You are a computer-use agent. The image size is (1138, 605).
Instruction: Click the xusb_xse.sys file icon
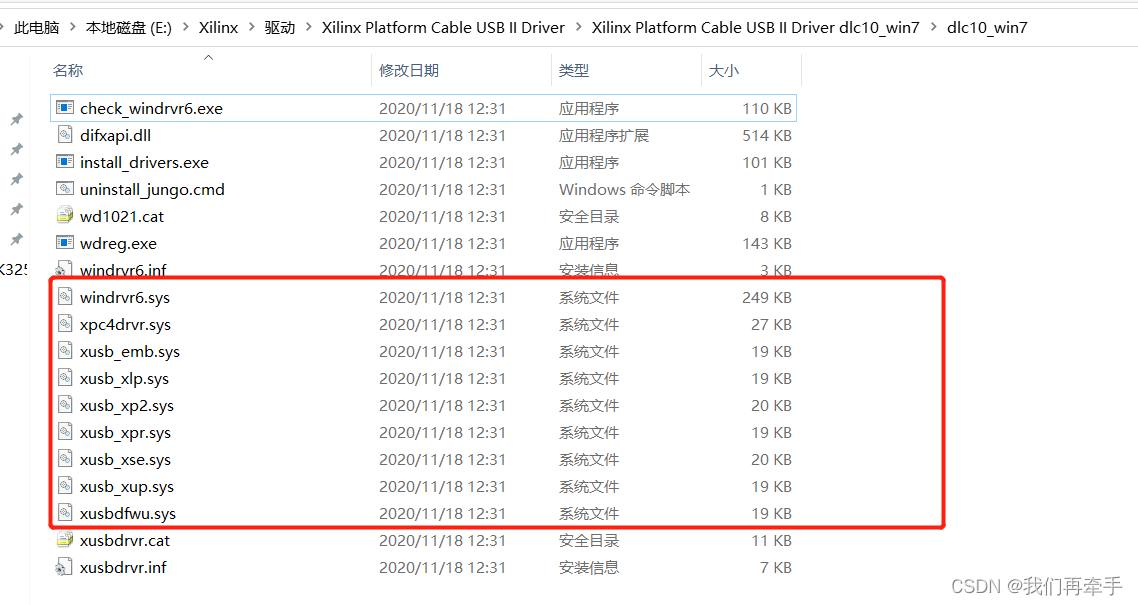65,459
